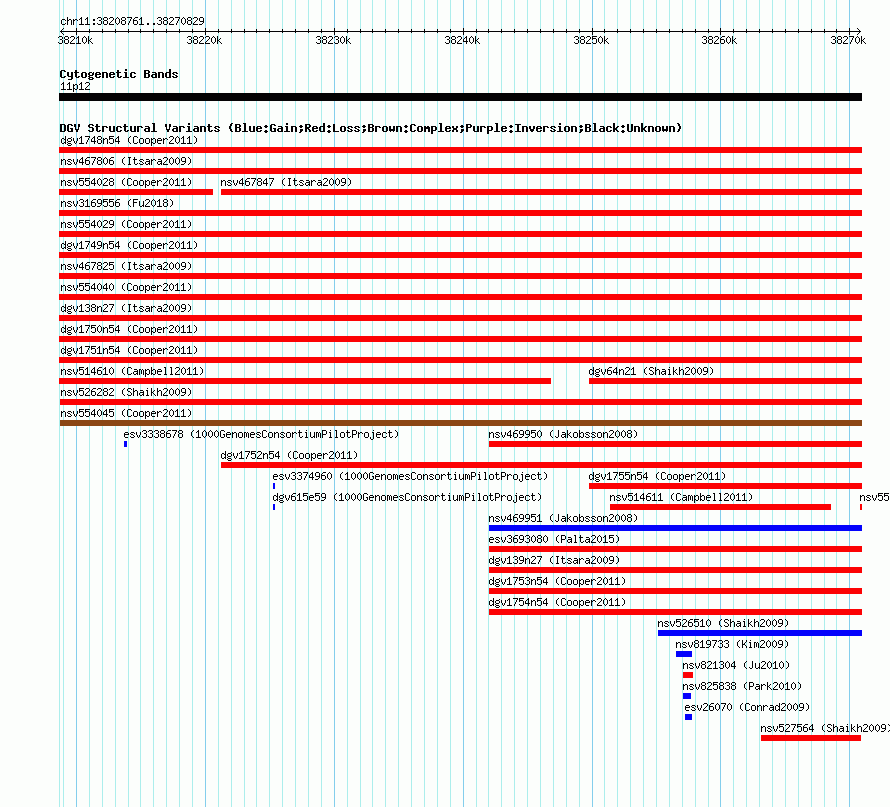Click the nsv527564 (Shaikh2009) label

825,728
